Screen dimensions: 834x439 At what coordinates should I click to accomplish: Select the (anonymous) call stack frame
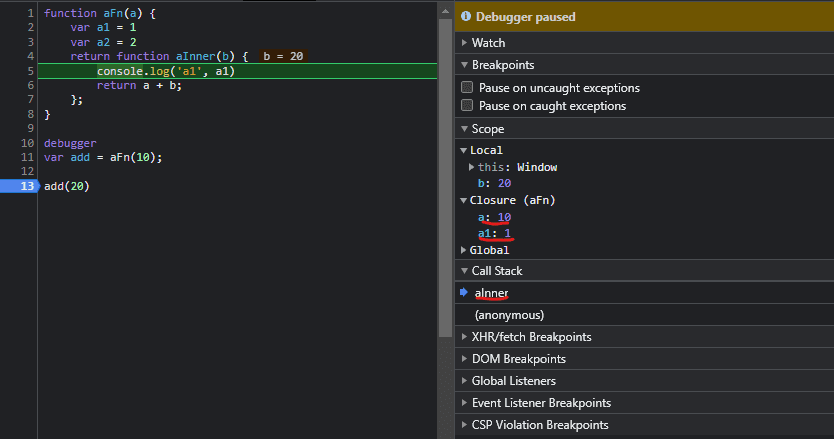pos(509,315)
